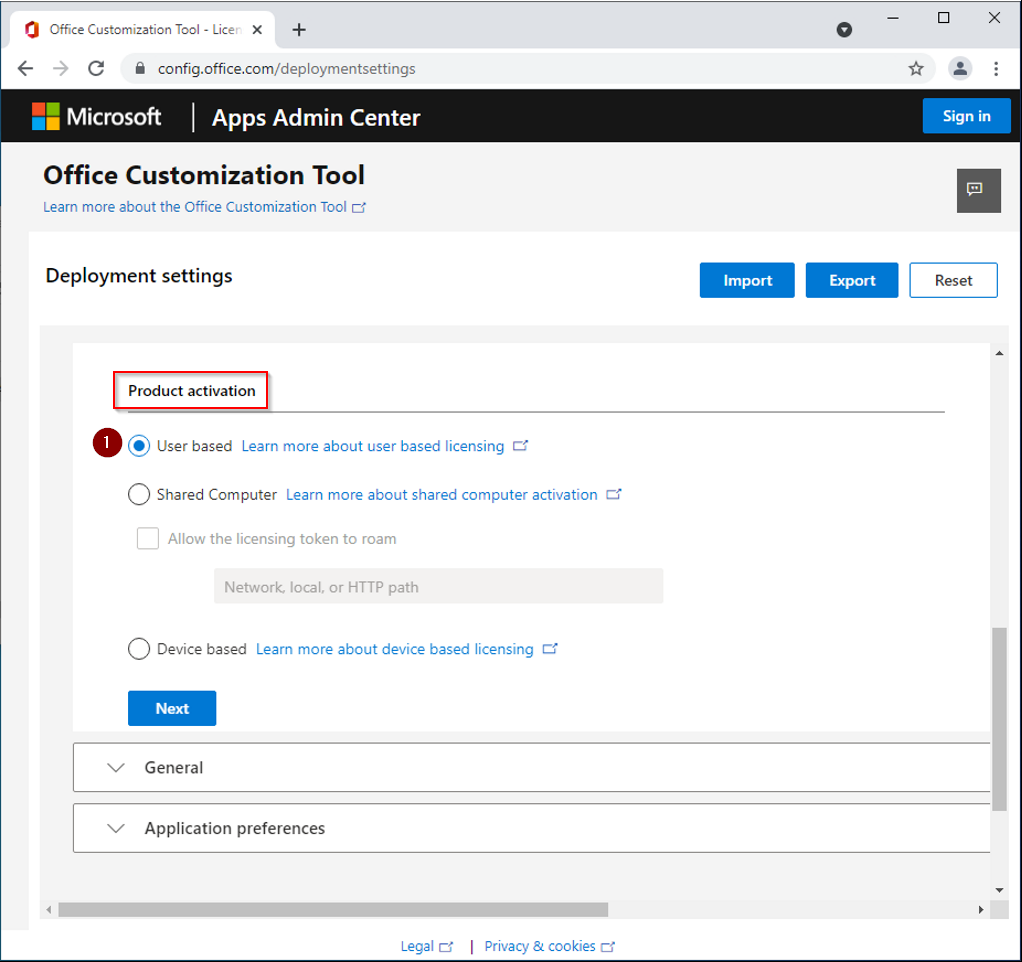Check Allow the licensing token to roam
The width and height of the screenshot is (1022, 962).
[148, 539]
